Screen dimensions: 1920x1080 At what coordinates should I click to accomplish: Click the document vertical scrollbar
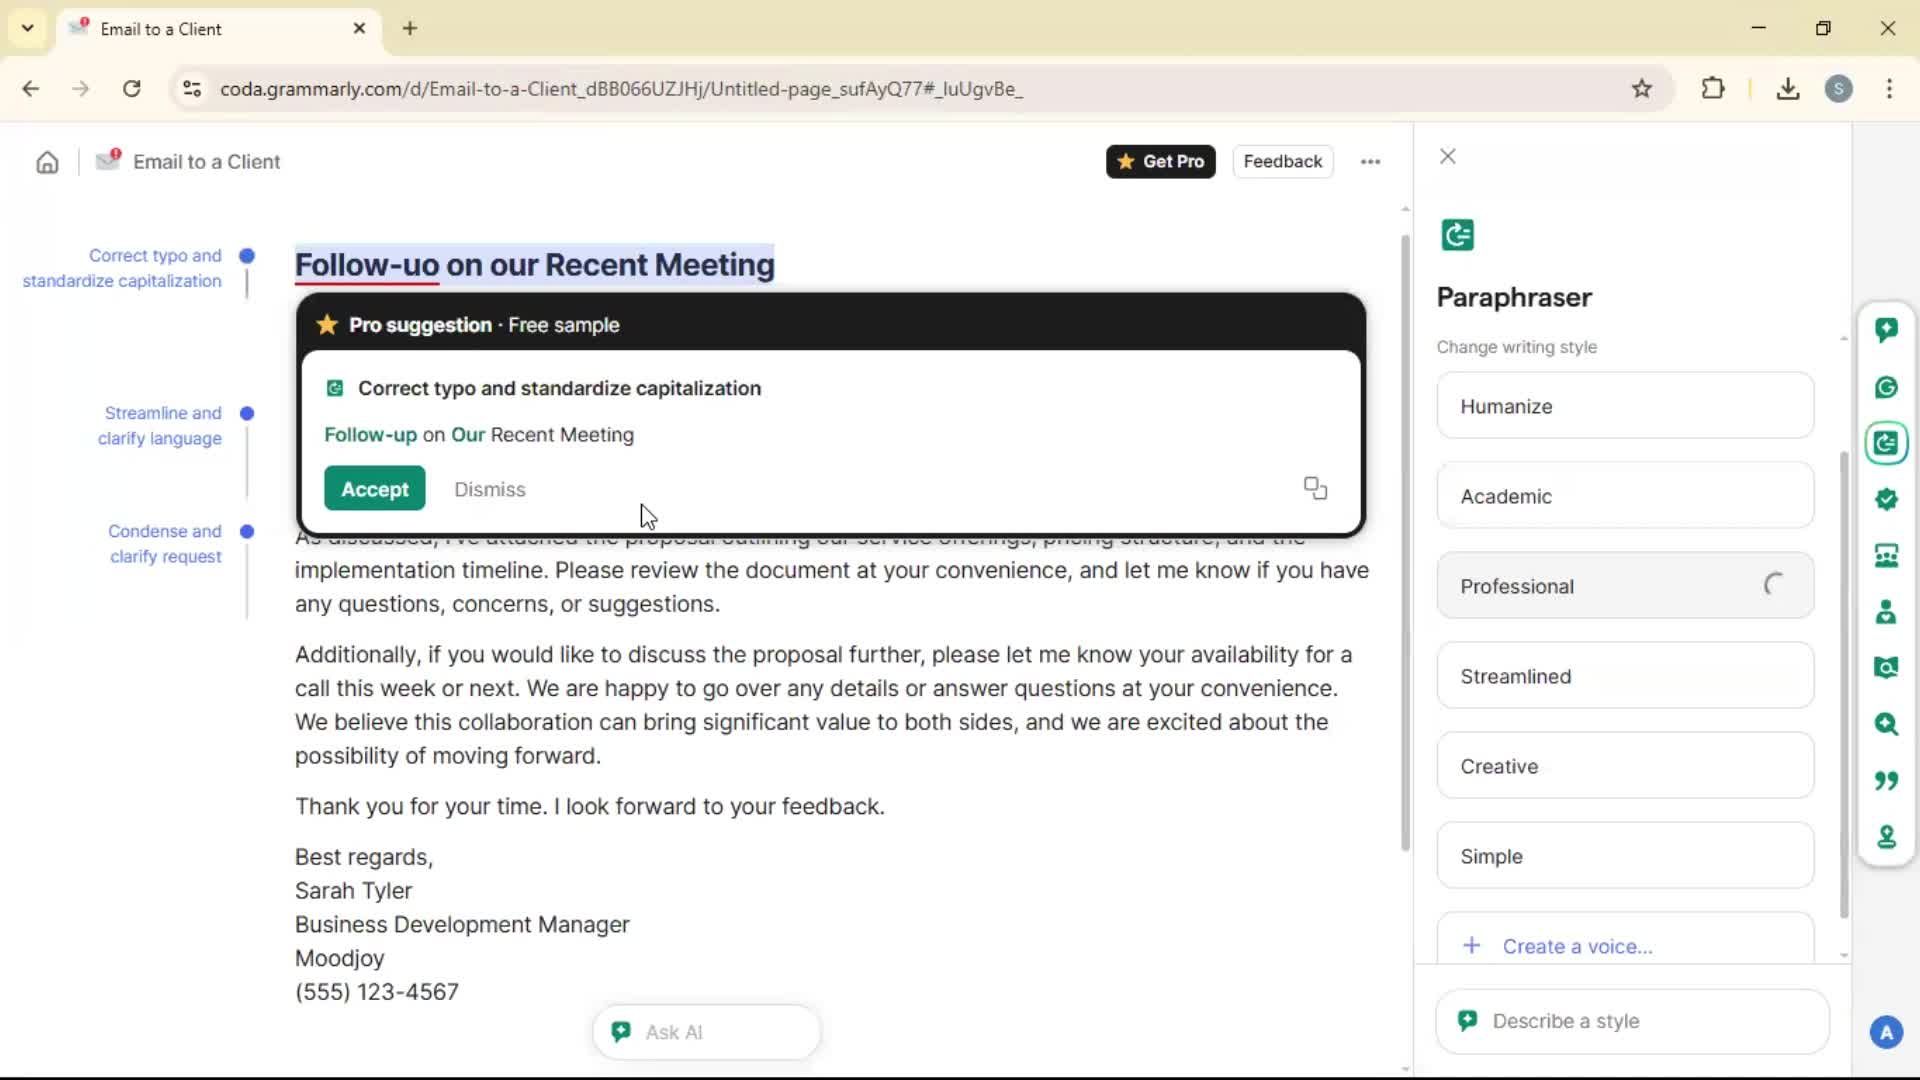(x=1404, y=540)
